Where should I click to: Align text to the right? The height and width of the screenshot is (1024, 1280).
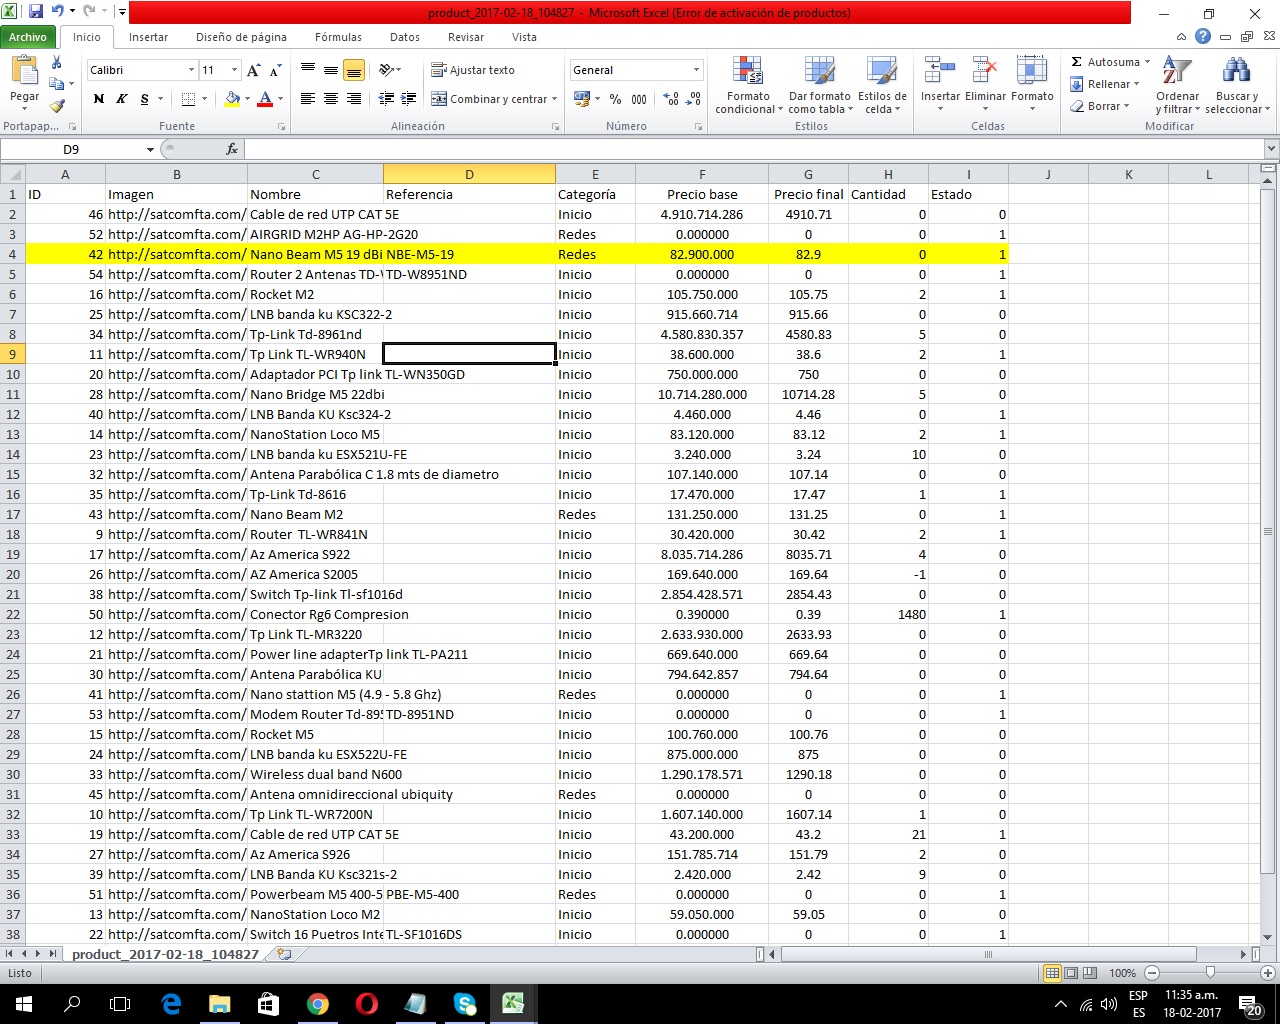click(x=354, y=99)
